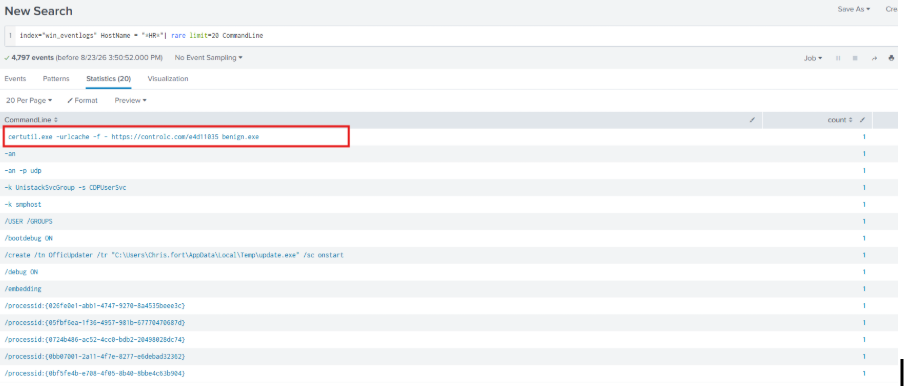Click count value for certutil.exe row

click(x=864, y=137)
